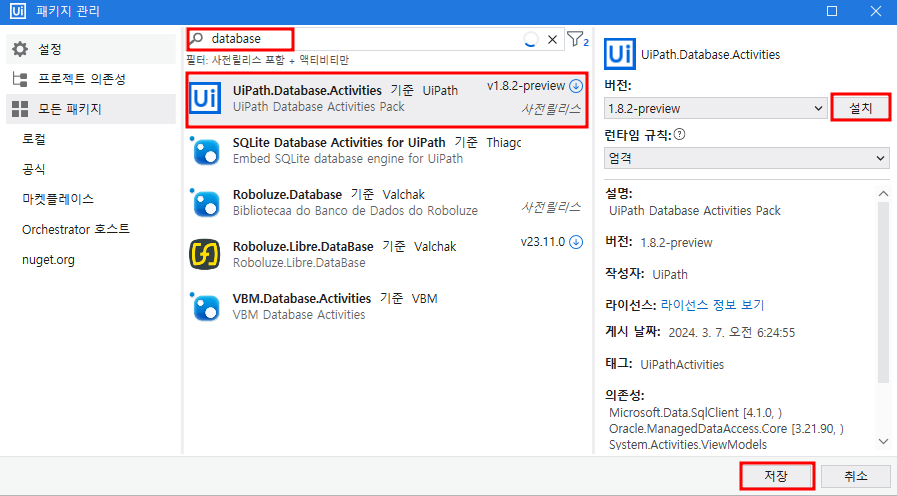Select the 마켓플레이스 package source
Image resolution: width=897 pixels, height=496 pixels.
pos(58,199)
